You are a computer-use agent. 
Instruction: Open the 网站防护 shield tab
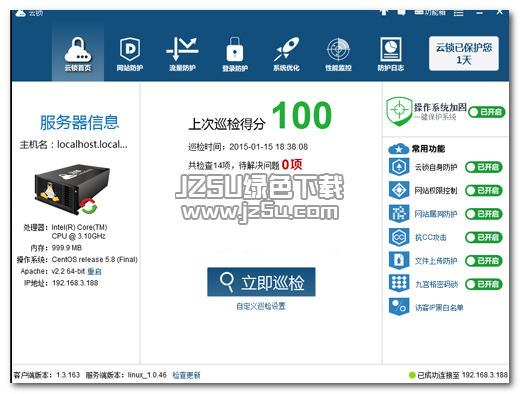(x=130, y=54)
